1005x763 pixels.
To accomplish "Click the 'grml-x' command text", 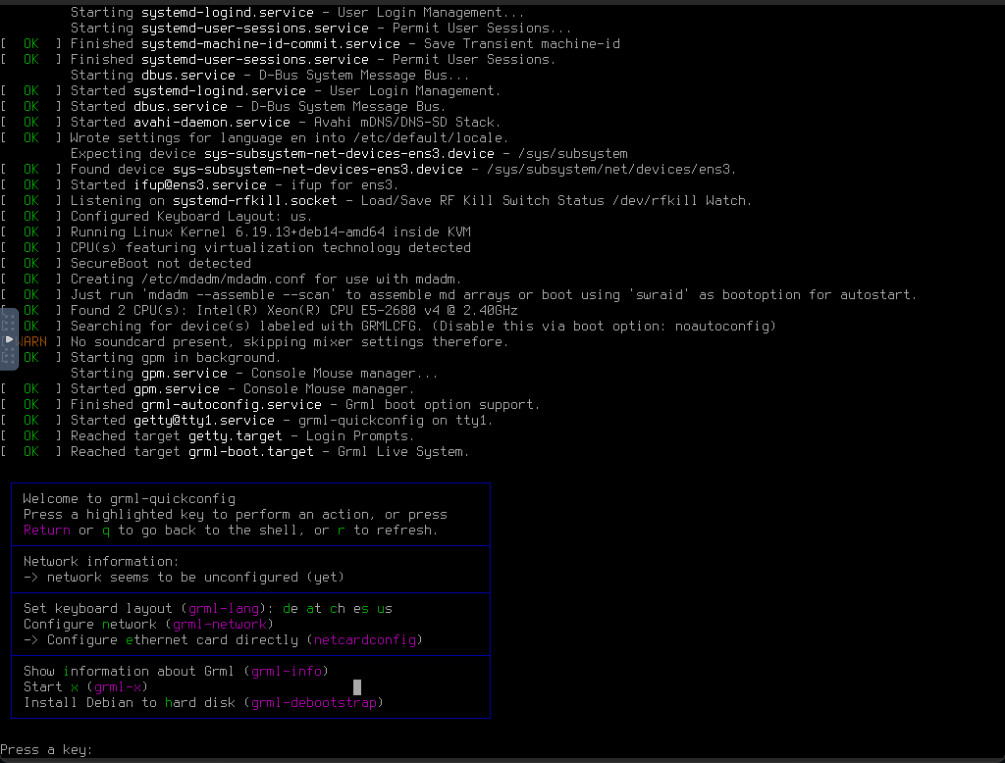I will 118,687.
